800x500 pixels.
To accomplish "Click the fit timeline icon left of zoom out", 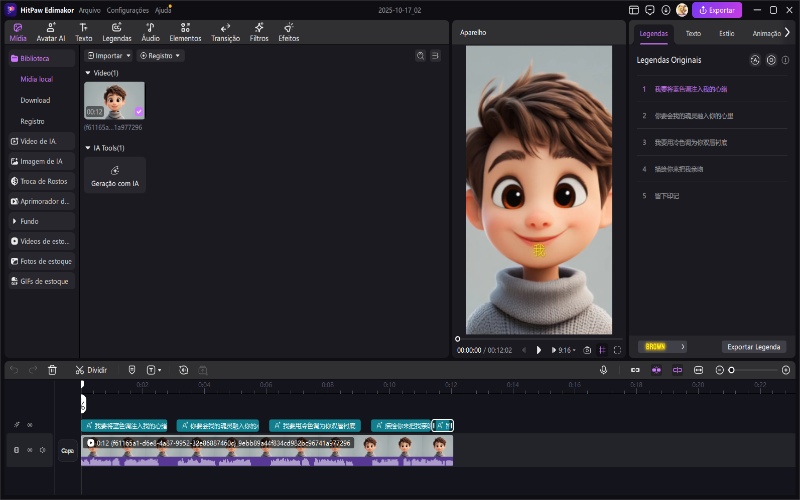I will (x=698, y=370).
